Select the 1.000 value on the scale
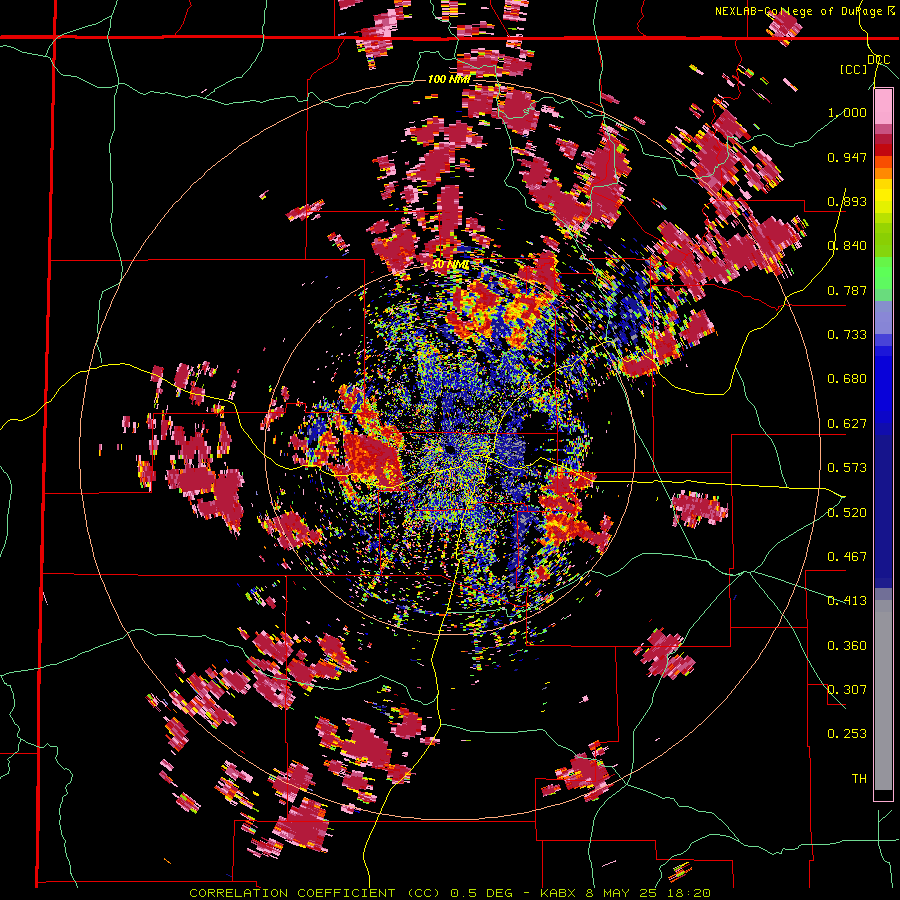Screen dimensions: 900x900 (x=847, y=112)
